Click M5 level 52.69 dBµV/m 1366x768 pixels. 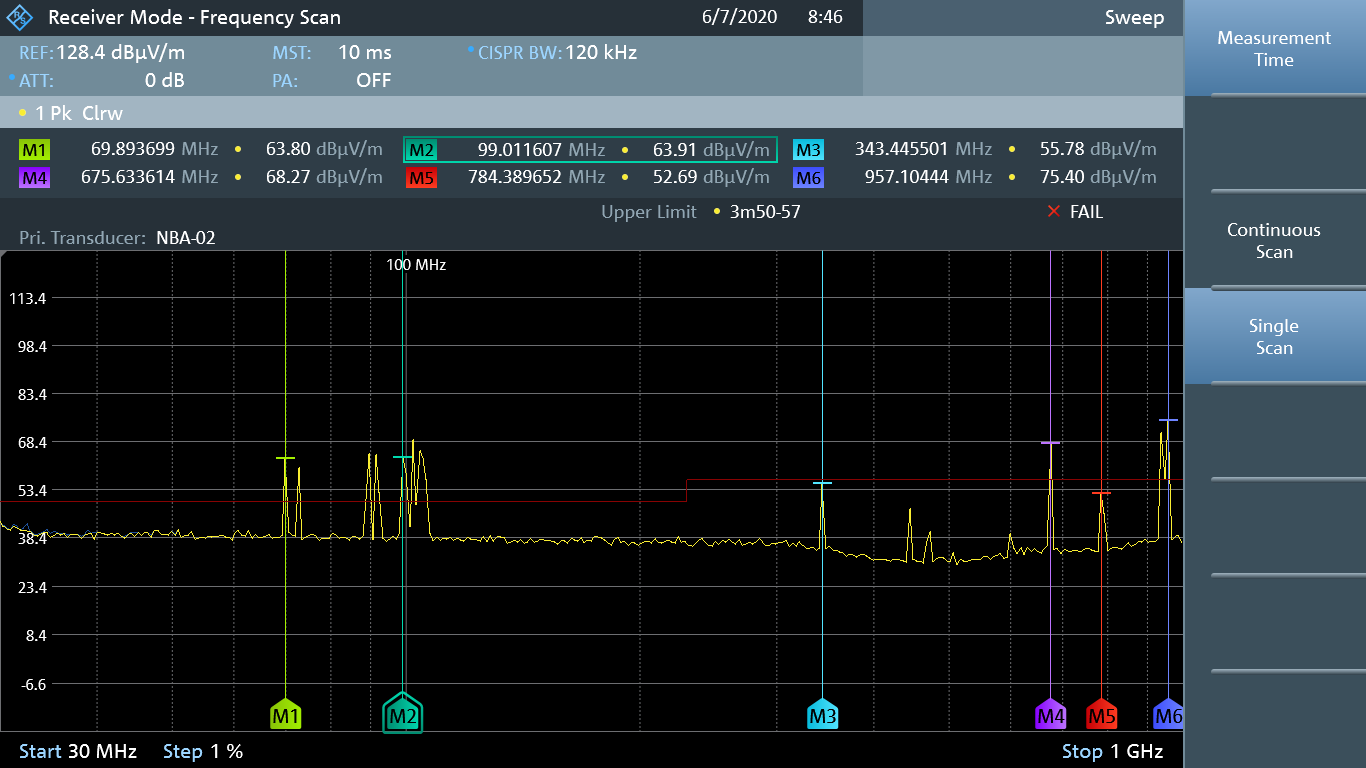[711, 177]
